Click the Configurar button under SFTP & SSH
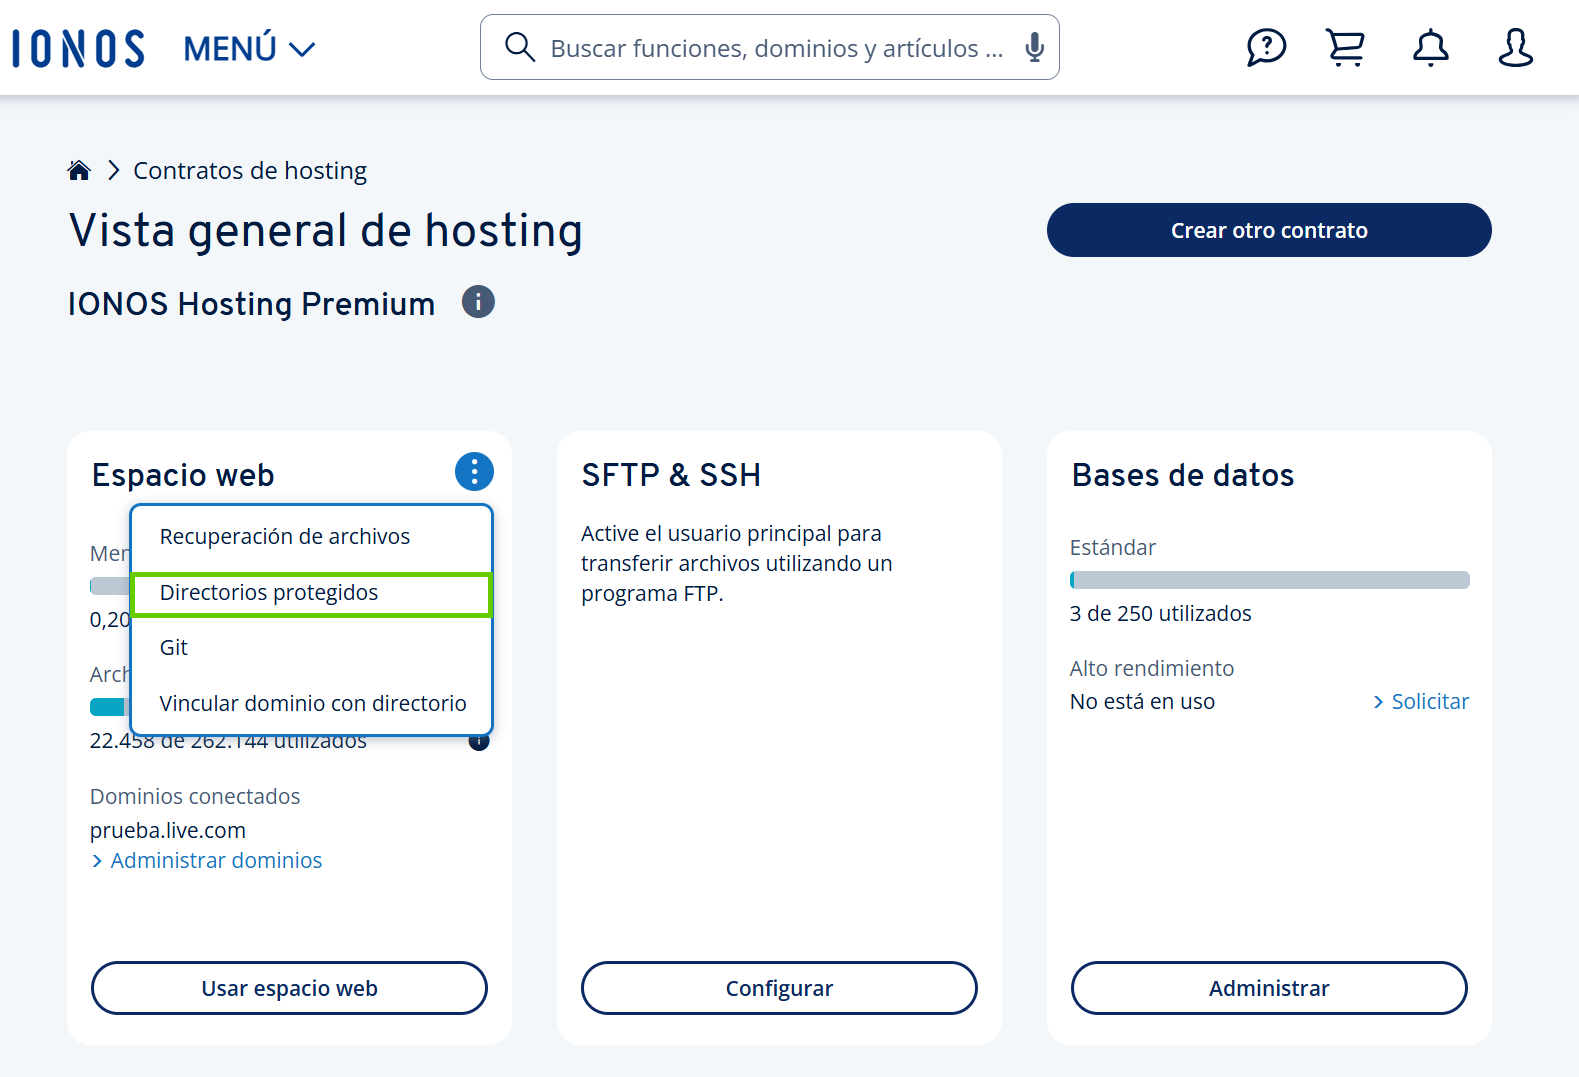The height and width of the screenshot is (1077, 1579). pos(779,988)
